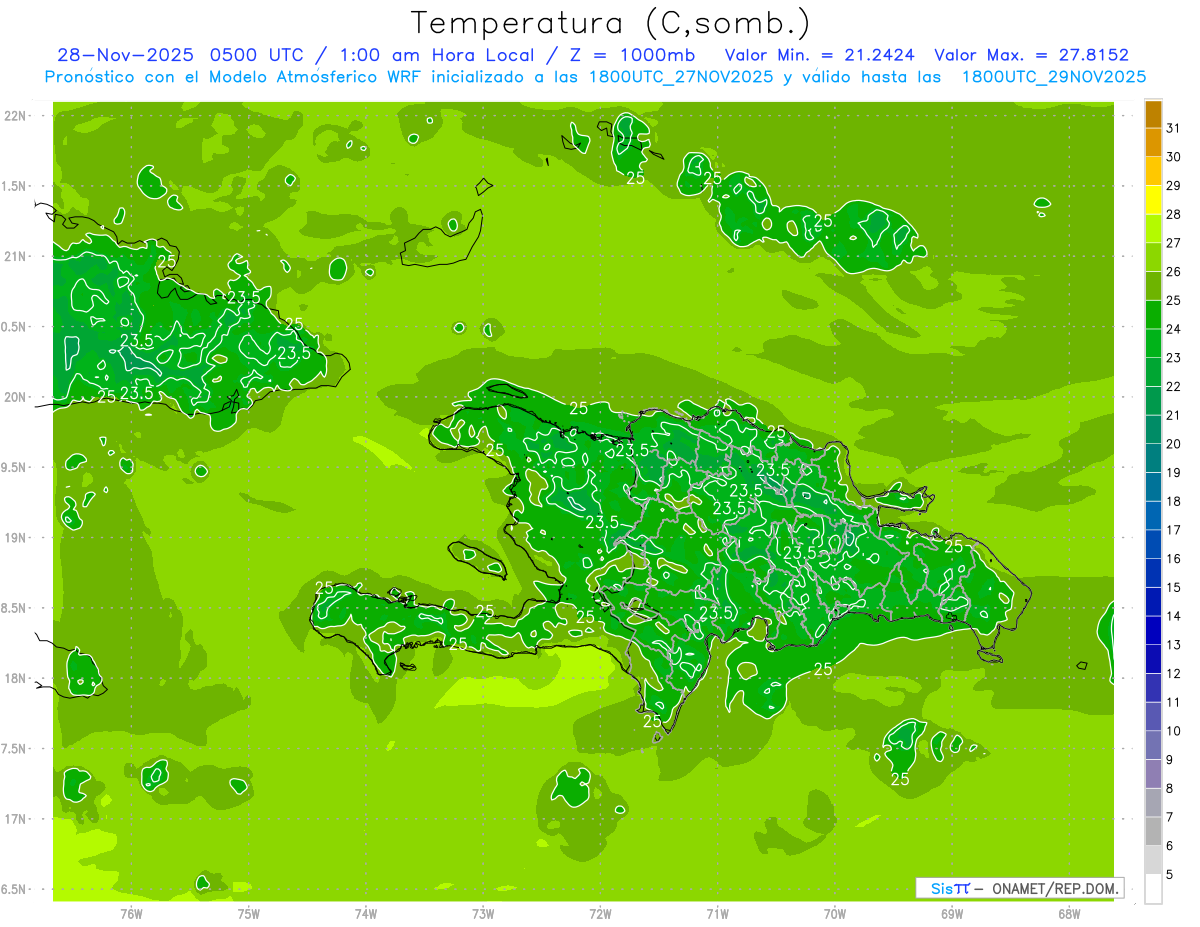Click the legend value "16"
The height and width of the screenshot is (927, 1200).
point(1174,559)
